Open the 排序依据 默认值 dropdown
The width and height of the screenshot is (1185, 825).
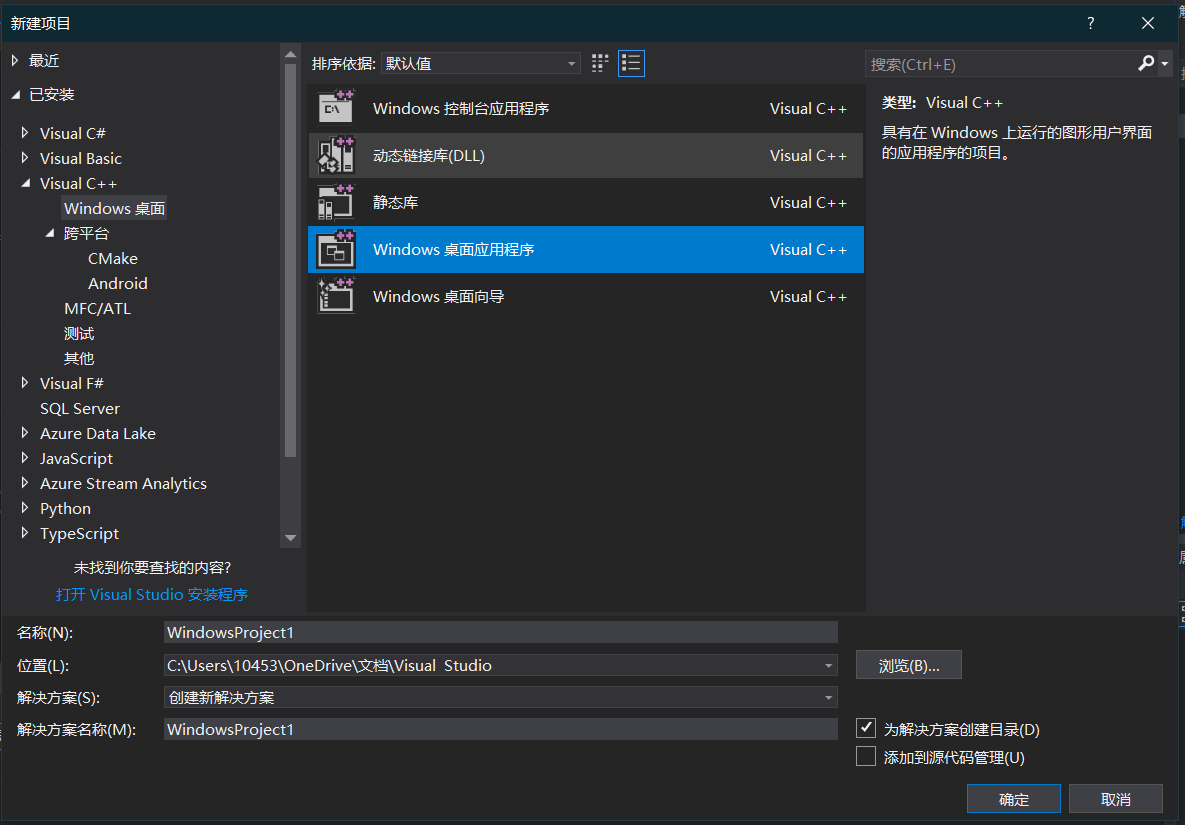481,63
